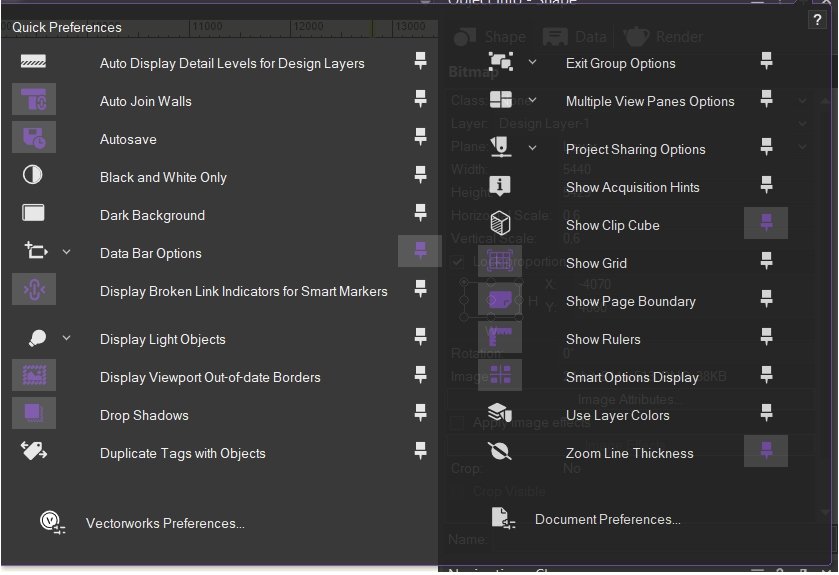Expand the Multiple View Panes Options chevron
The width and height of the screenshot is (839, 575).
[x=532, y=101]
